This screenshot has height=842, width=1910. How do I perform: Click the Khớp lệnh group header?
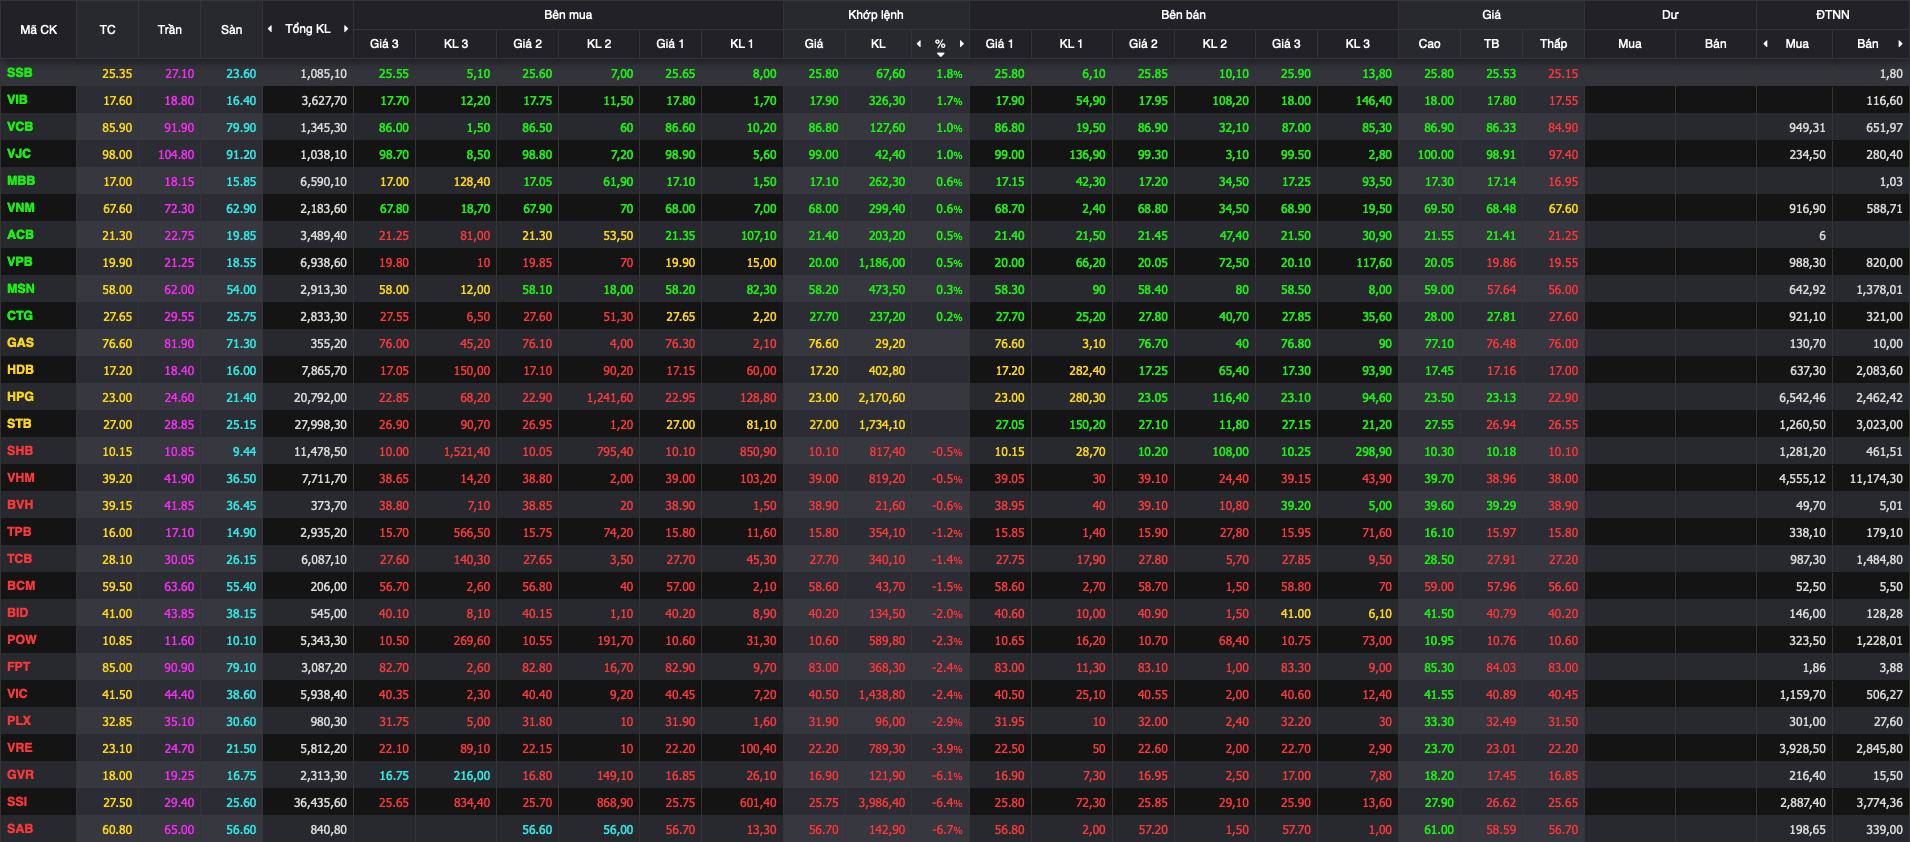pyautogui.click(x=876, y=15)
